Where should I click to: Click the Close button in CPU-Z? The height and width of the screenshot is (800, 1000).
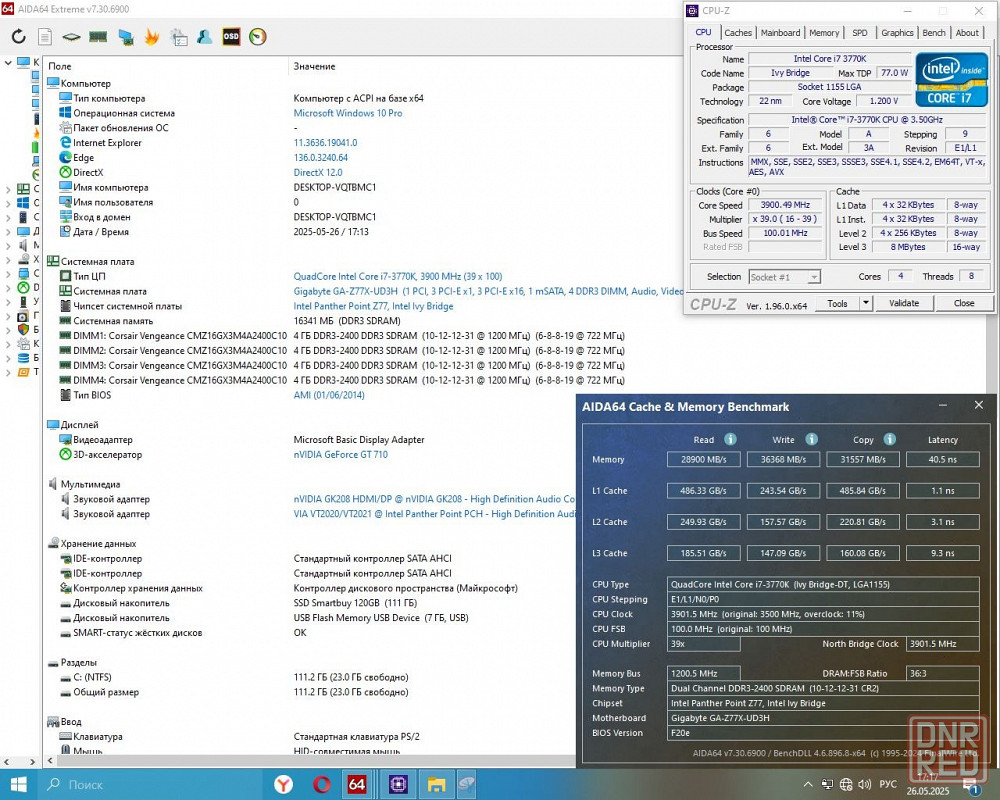[964, 303]
